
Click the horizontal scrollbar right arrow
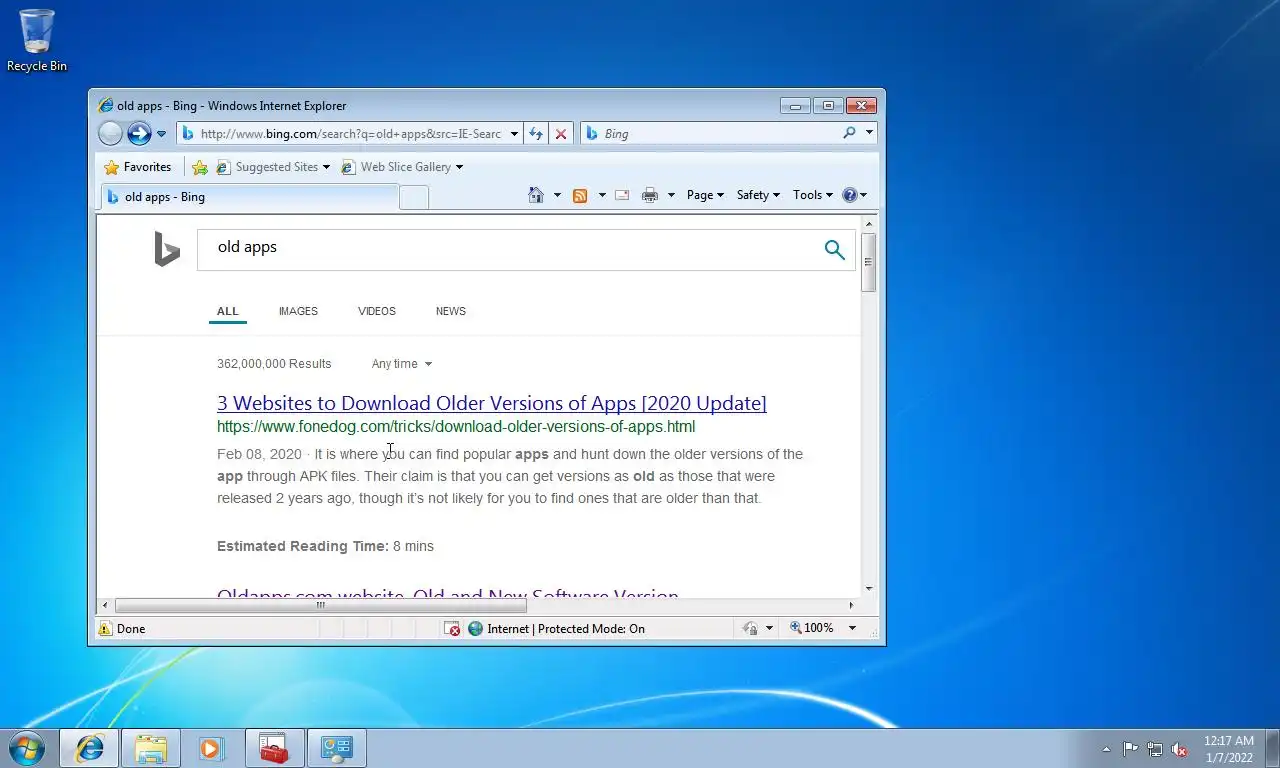pyautogui.click(x=851, y=605)
